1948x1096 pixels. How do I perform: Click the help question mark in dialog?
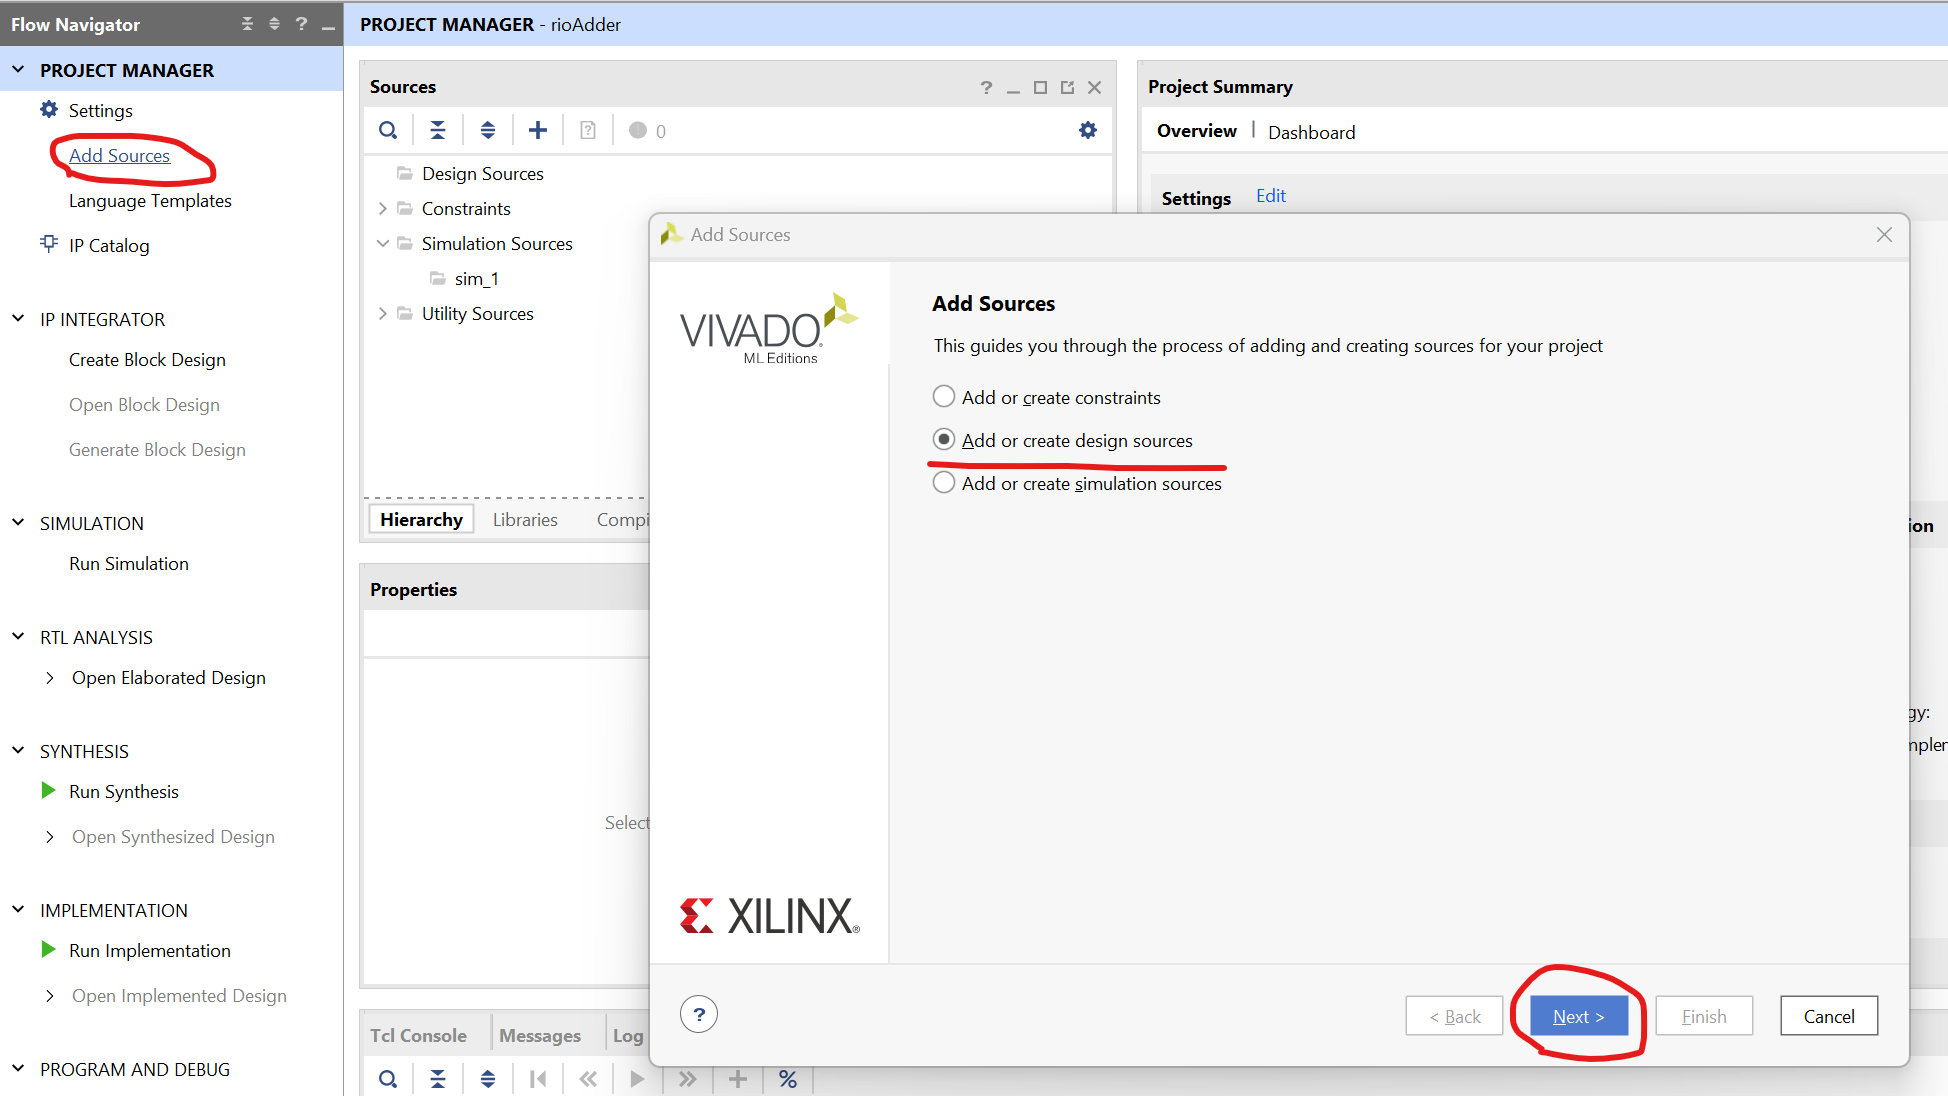tap(699, 1015)
